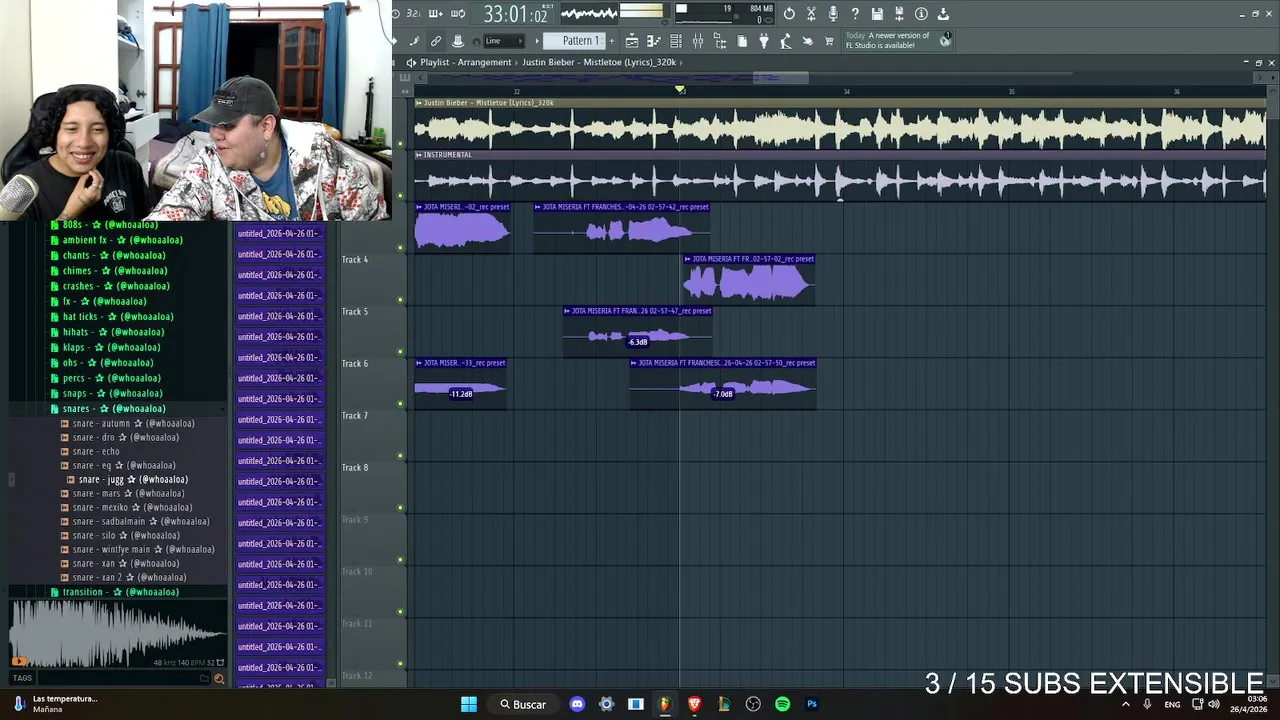The width and height of the screenshot is (1280, 720).
Task: Click the -6.3dB clip volume label
Action: 638,342
